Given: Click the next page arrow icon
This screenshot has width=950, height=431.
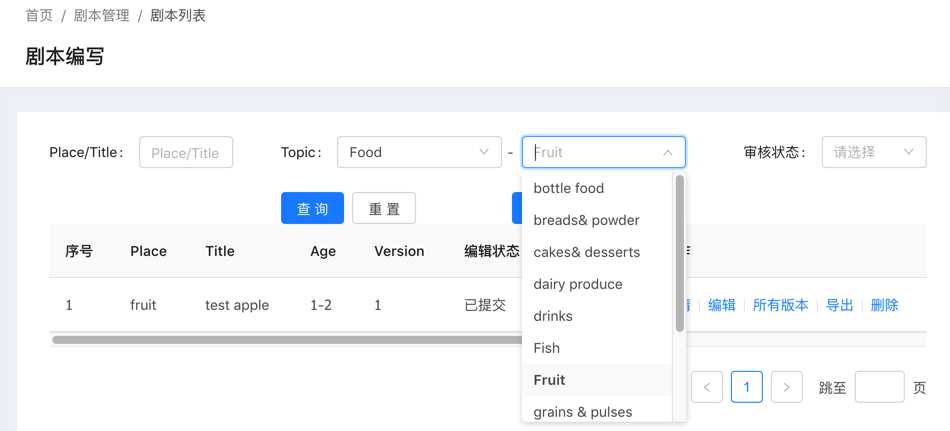Looking at the screenshot, I should pos(787,387).
